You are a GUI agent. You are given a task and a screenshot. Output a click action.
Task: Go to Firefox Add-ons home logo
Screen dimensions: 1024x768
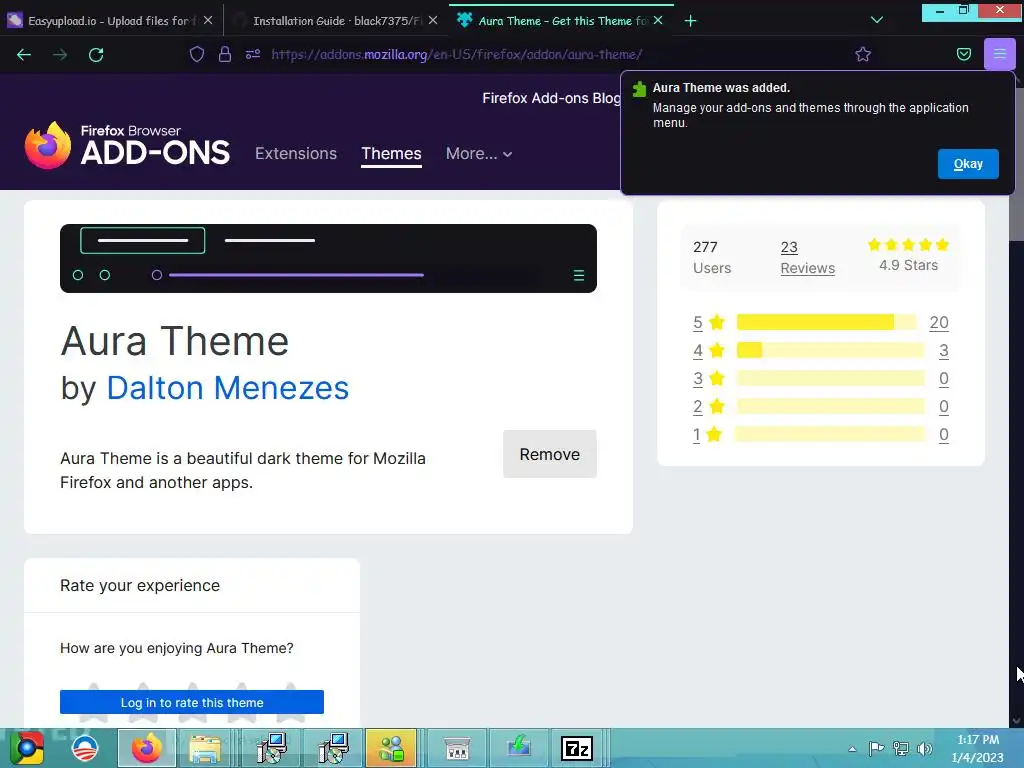pos(127,145)
